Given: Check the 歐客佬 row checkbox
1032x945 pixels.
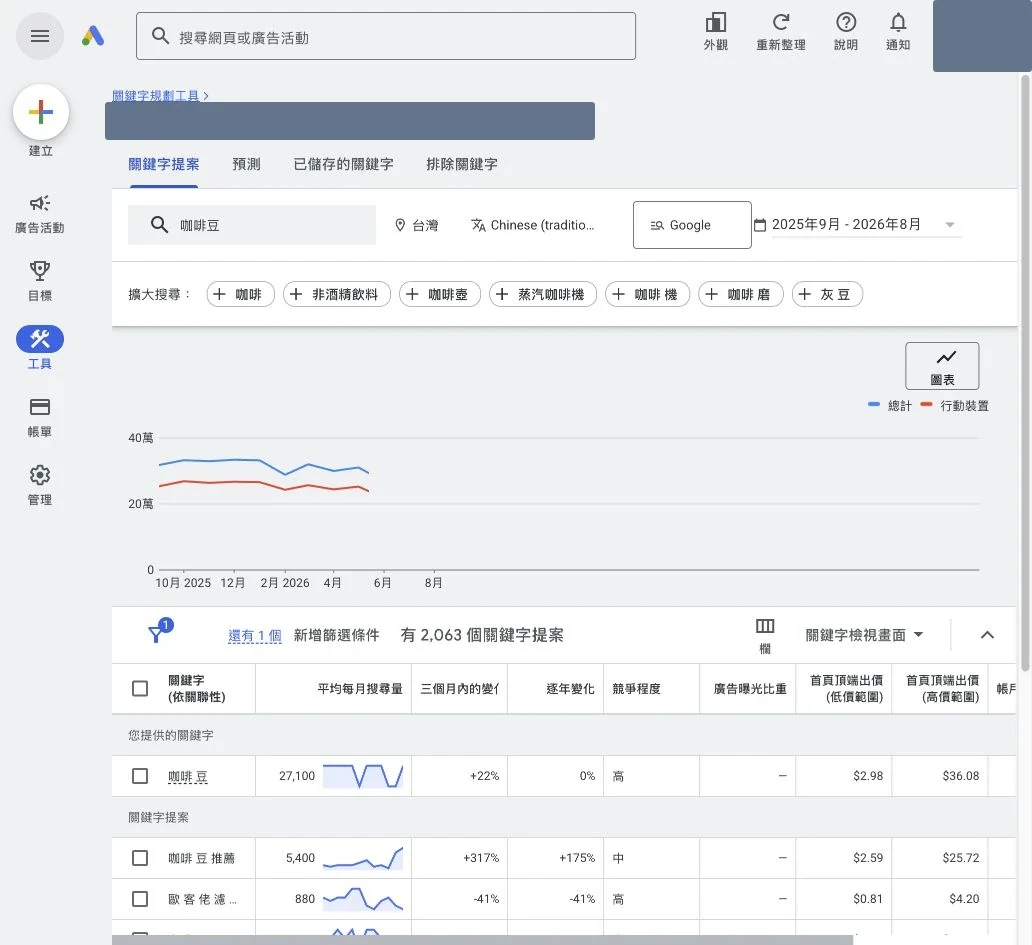Looking at the screenshot, I should coord(140,899).
